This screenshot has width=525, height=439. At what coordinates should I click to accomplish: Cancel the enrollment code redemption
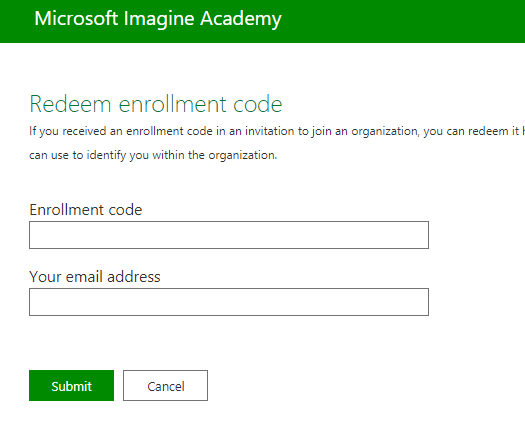tap(165, 385)
